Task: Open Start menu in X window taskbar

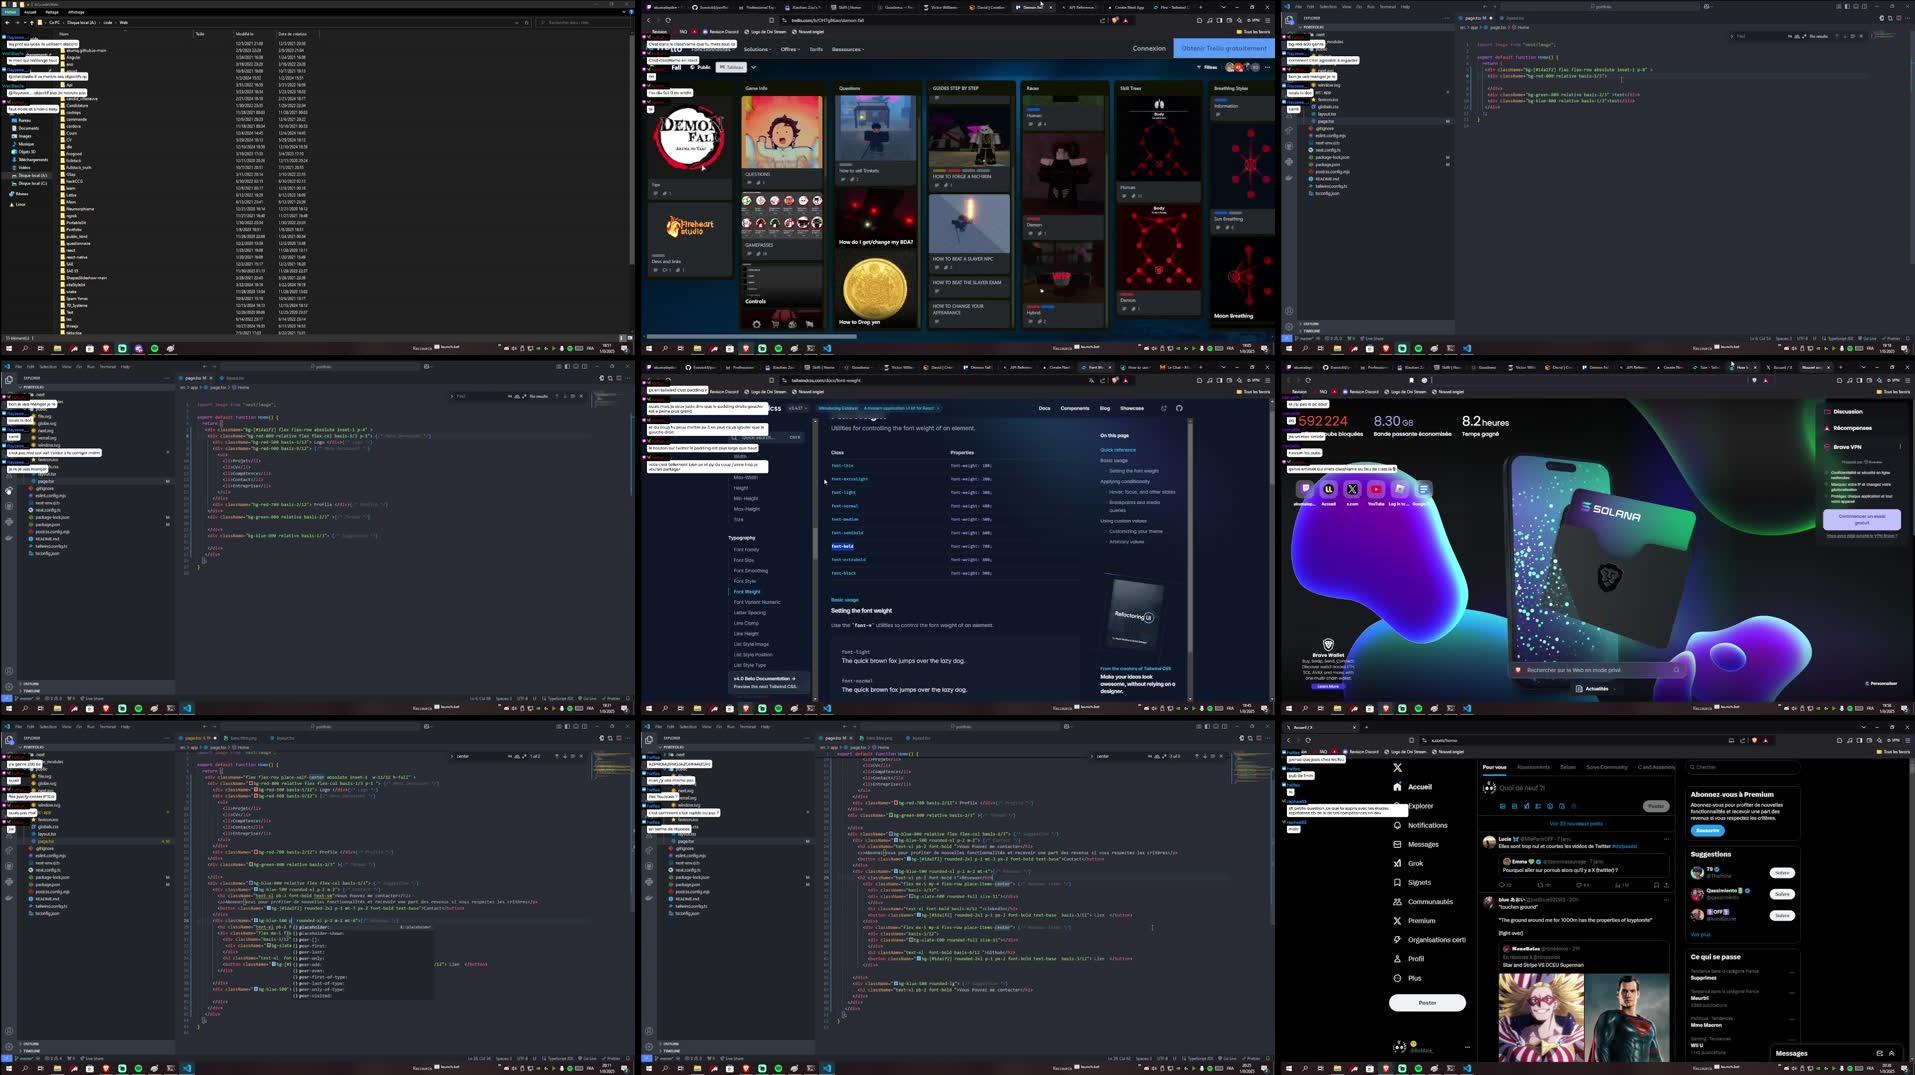Action: [1288, 1069]
